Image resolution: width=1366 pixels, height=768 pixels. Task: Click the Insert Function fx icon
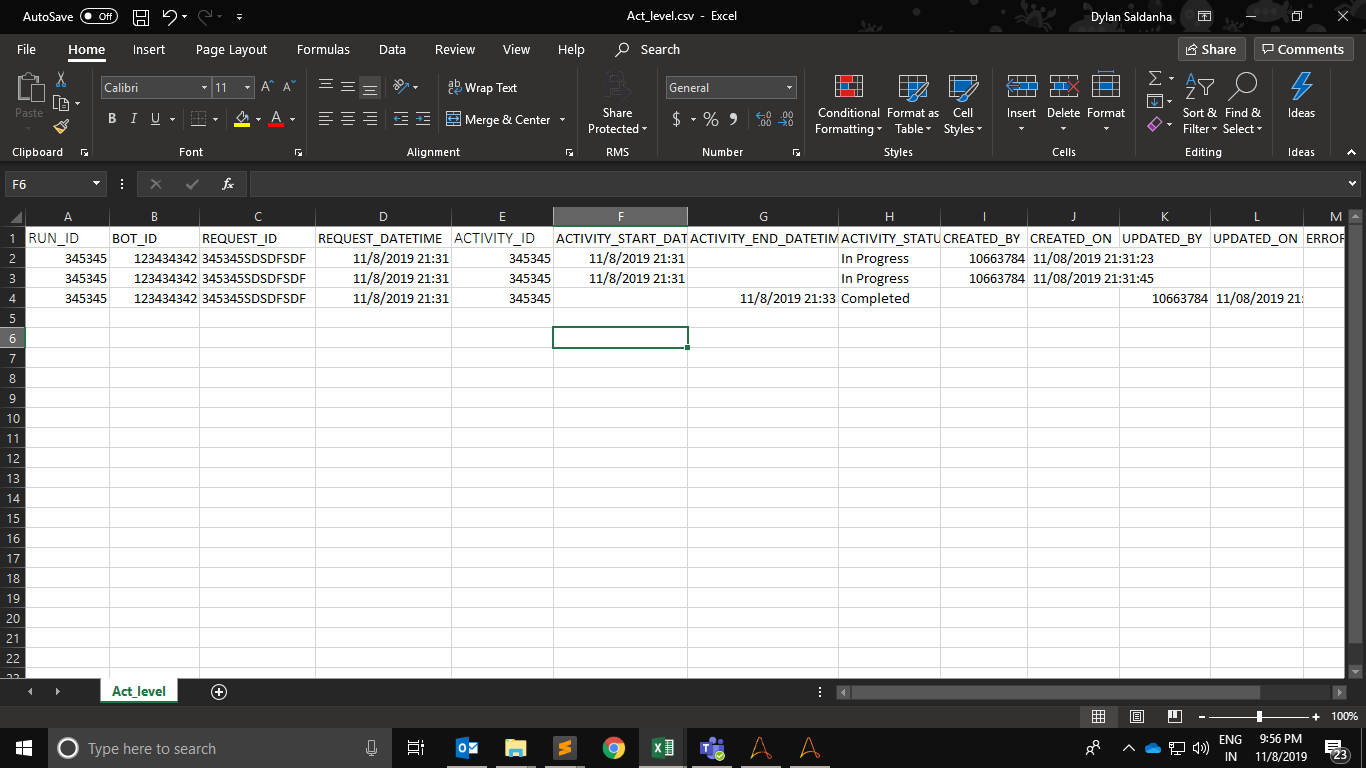[228, 184]
